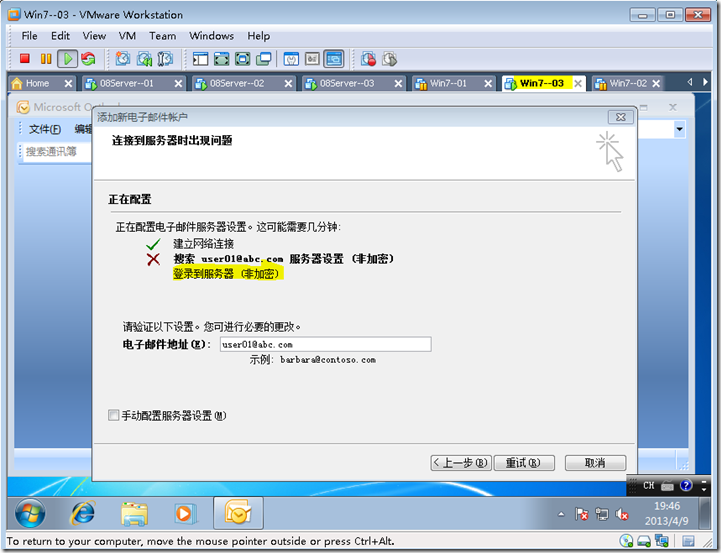Image resolution: width=721 pixels, height=553 pixels.
Task: Open Windows Explorer taskbar folder
Action: coord(134,513)
